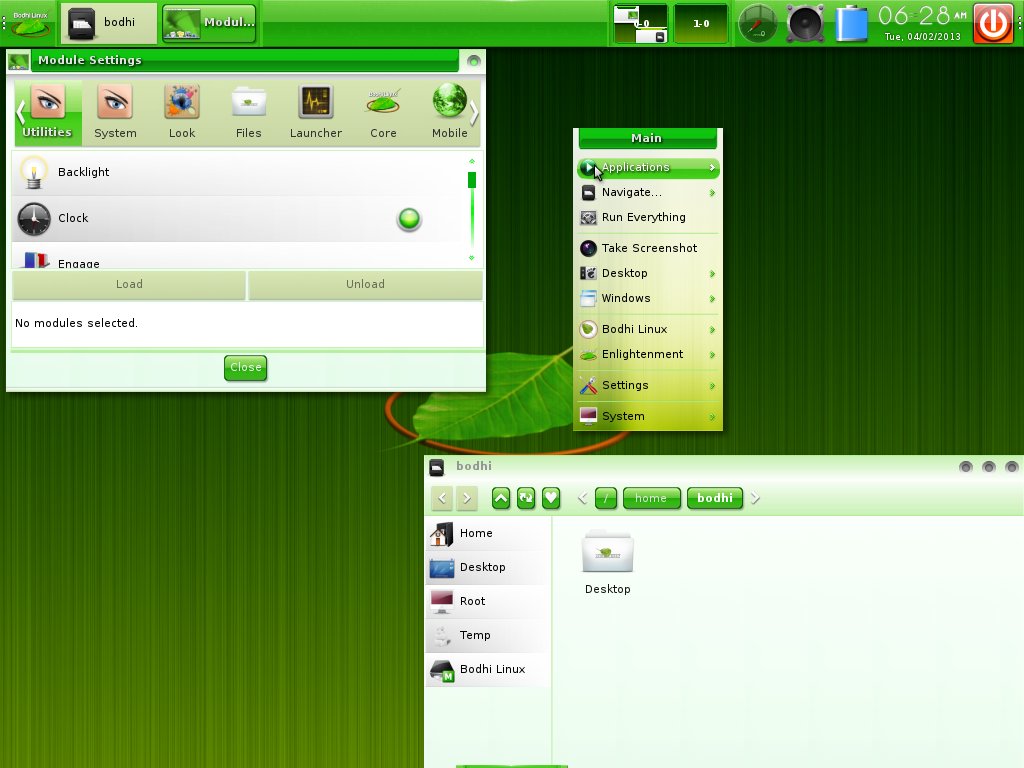Click the battery indicator icon
1024x768 pixels.
(x=852, y=24)
